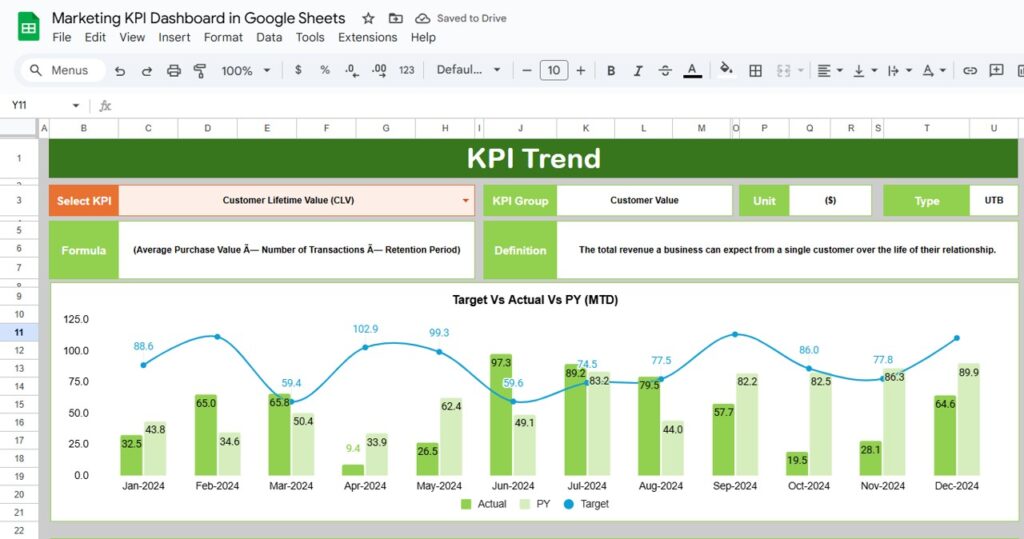Click the Definition text cell
The image size is (1024, 539).
click(787, 250)
